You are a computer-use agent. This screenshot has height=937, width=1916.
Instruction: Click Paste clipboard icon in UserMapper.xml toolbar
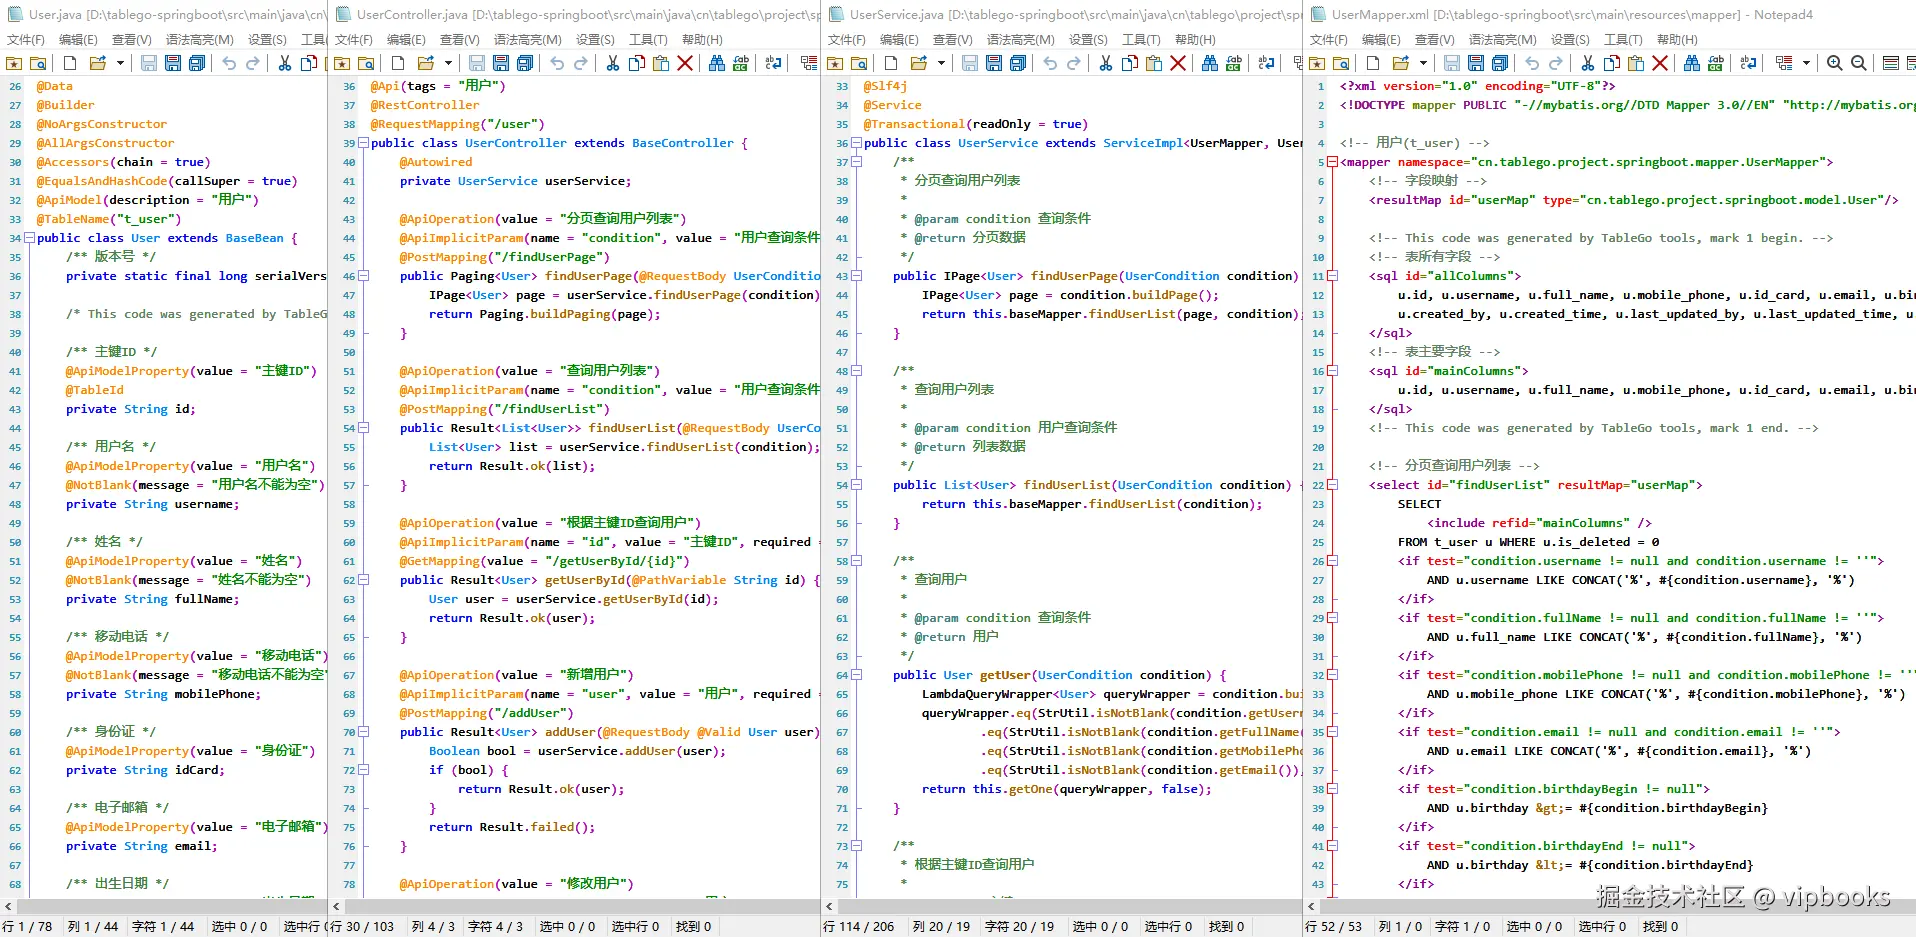pyautogui.click(x=1635, y=63)
